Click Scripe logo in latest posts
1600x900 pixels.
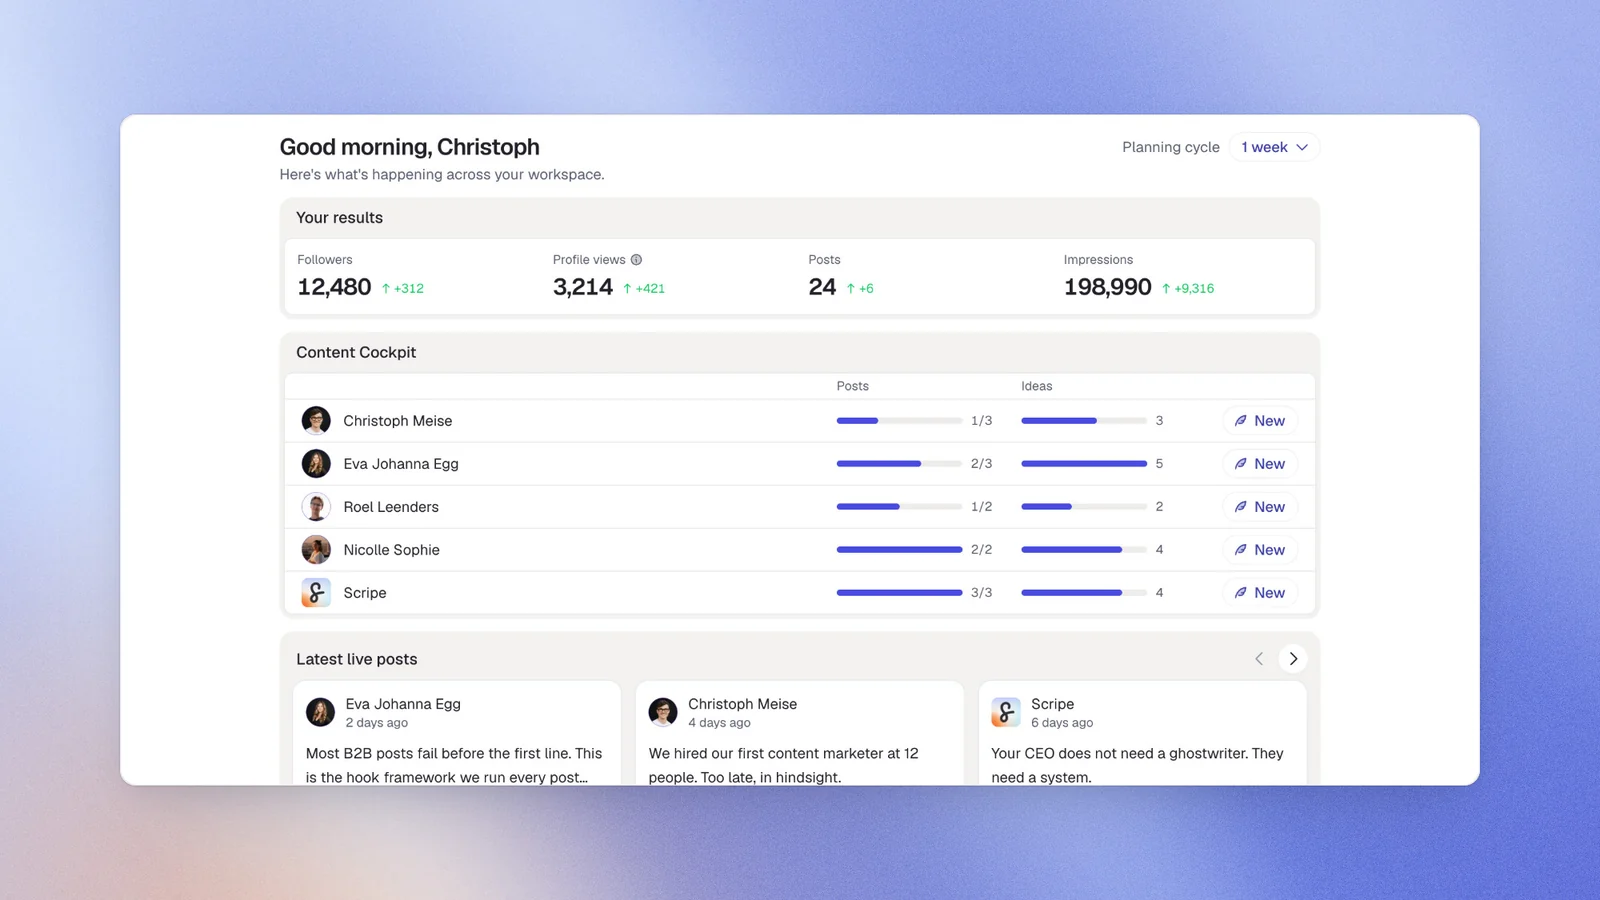(1006, 712)
